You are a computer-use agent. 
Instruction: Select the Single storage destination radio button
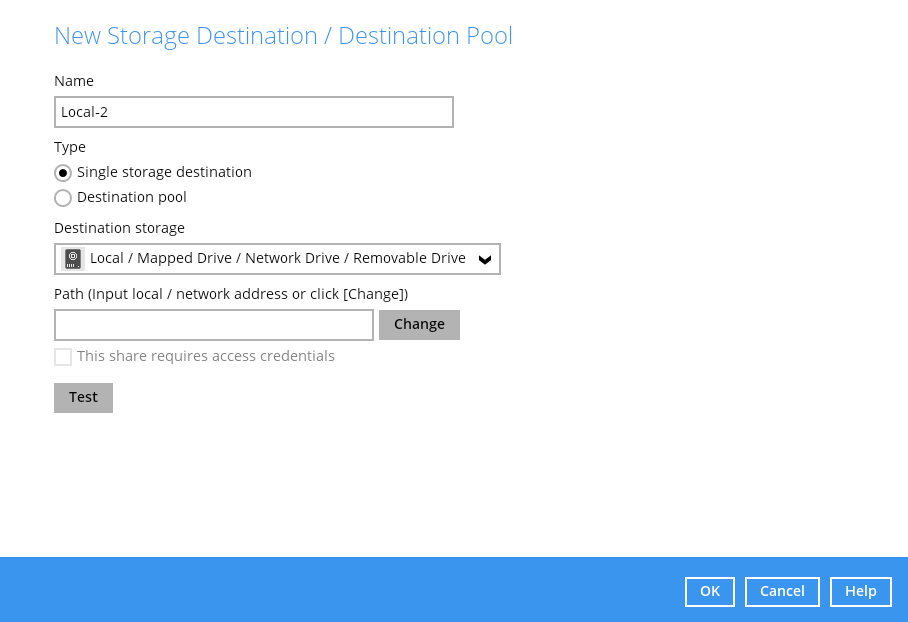63,173
